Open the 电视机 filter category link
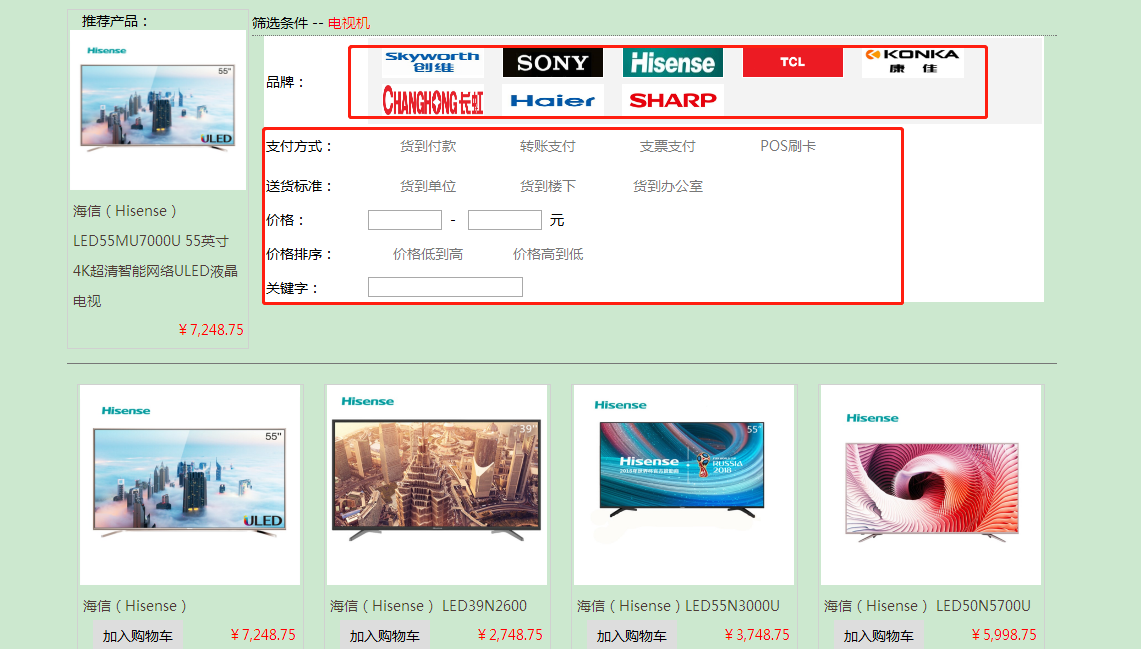The image size is (1141, 649). tap(349, 23)
